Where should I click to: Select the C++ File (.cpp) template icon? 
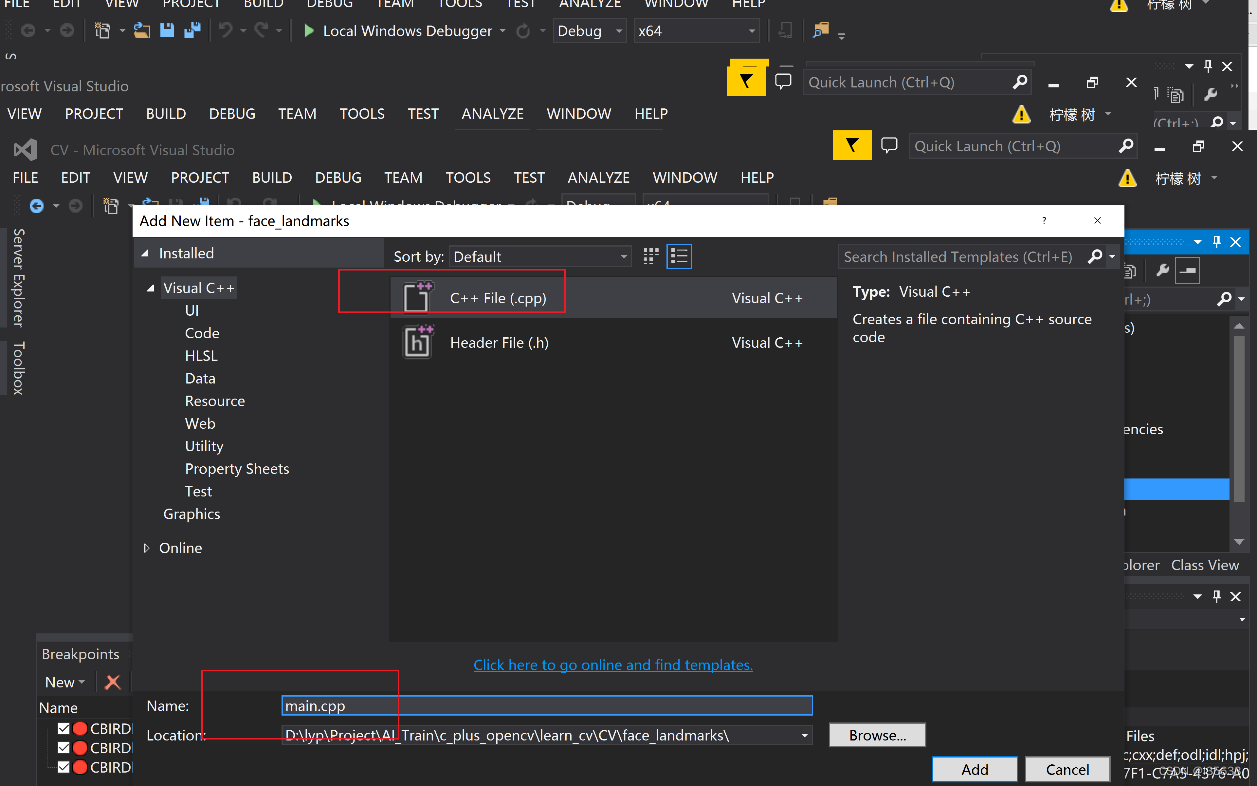pyautogui.click(x=417, y=296)
